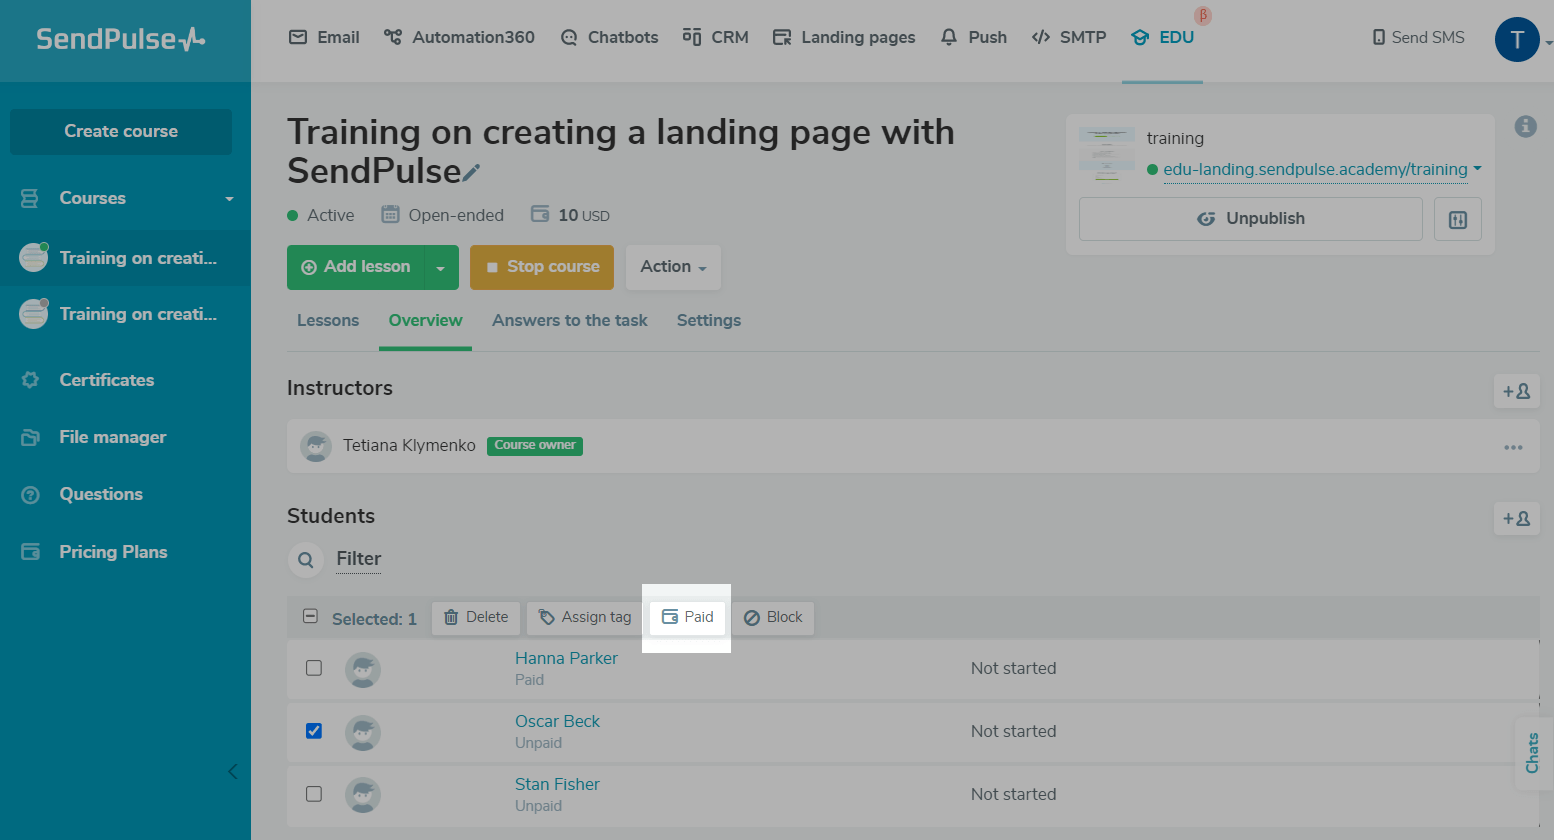Open the landing page settings icon button
1554x840 pixels.
pos(1458,219)
